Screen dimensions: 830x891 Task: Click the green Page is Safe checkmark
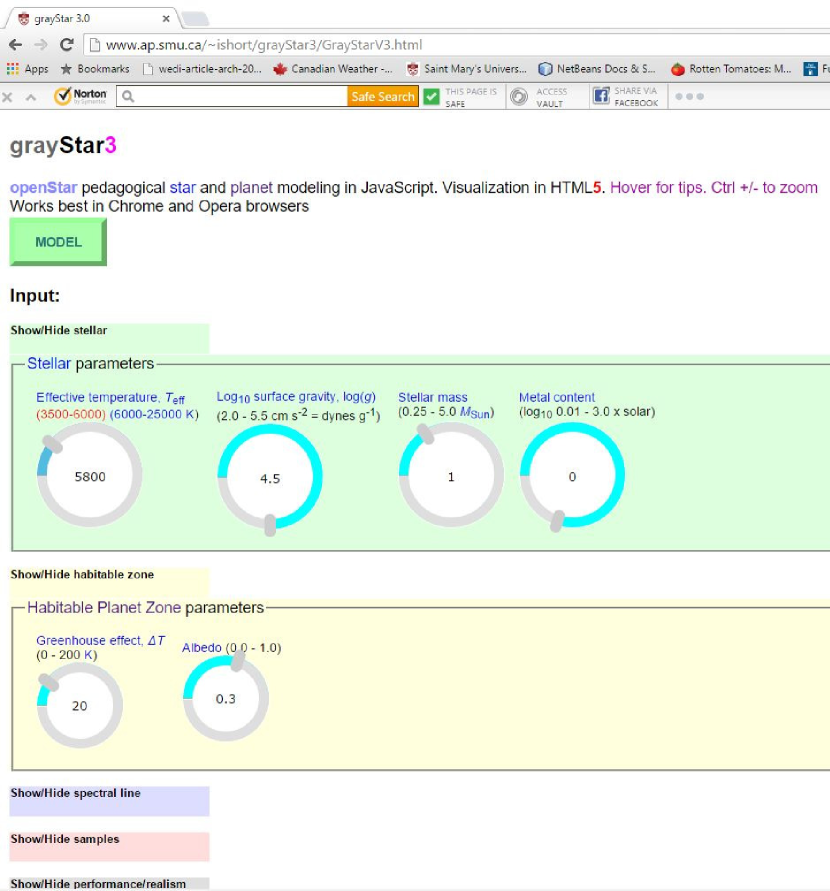pos(431,96)
